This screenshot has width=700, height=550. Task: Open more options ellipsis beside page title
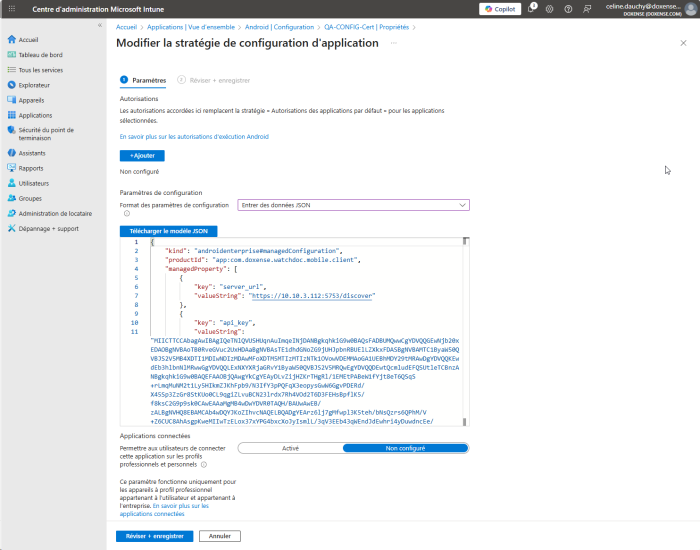pyautogui.click(x=391, y=44)
